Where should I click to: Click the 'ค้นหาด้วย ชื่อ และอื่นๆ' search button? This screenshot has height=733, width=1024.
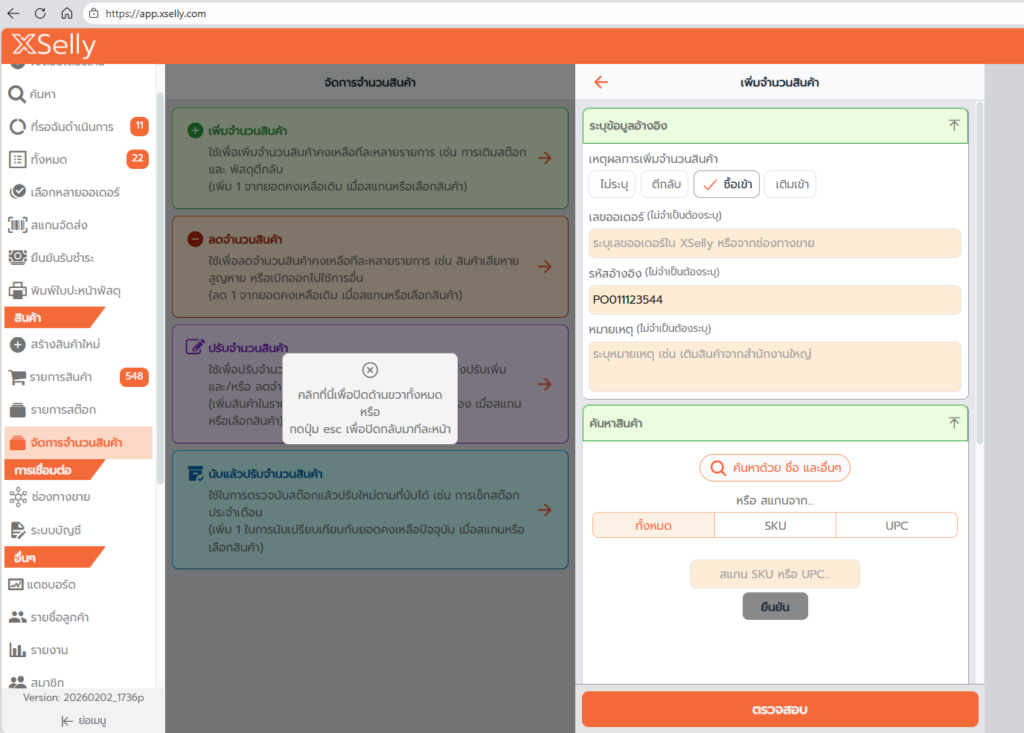click(775, 467)
